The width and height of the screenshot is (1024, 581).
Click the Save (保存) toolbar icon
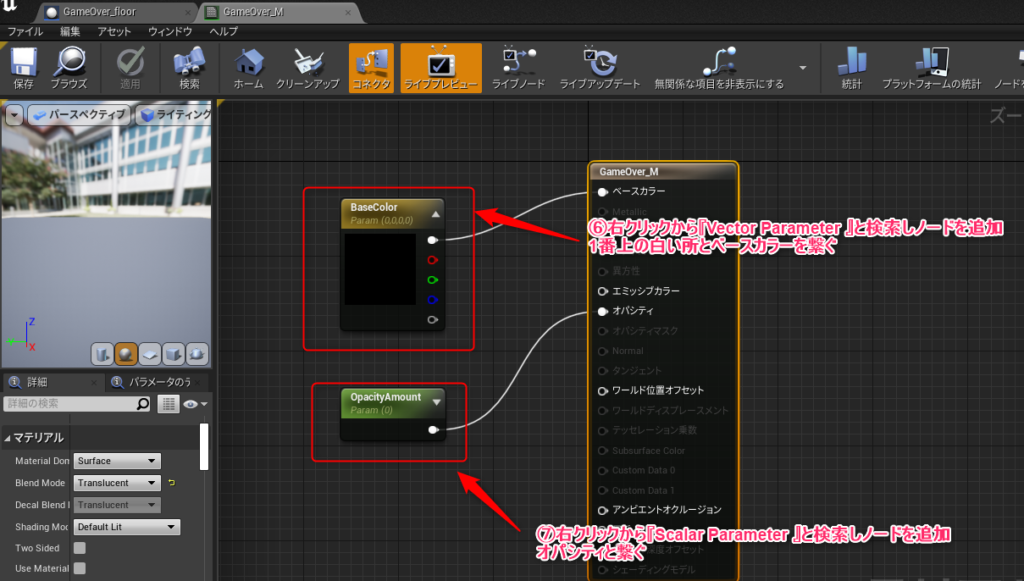[23, 67]
